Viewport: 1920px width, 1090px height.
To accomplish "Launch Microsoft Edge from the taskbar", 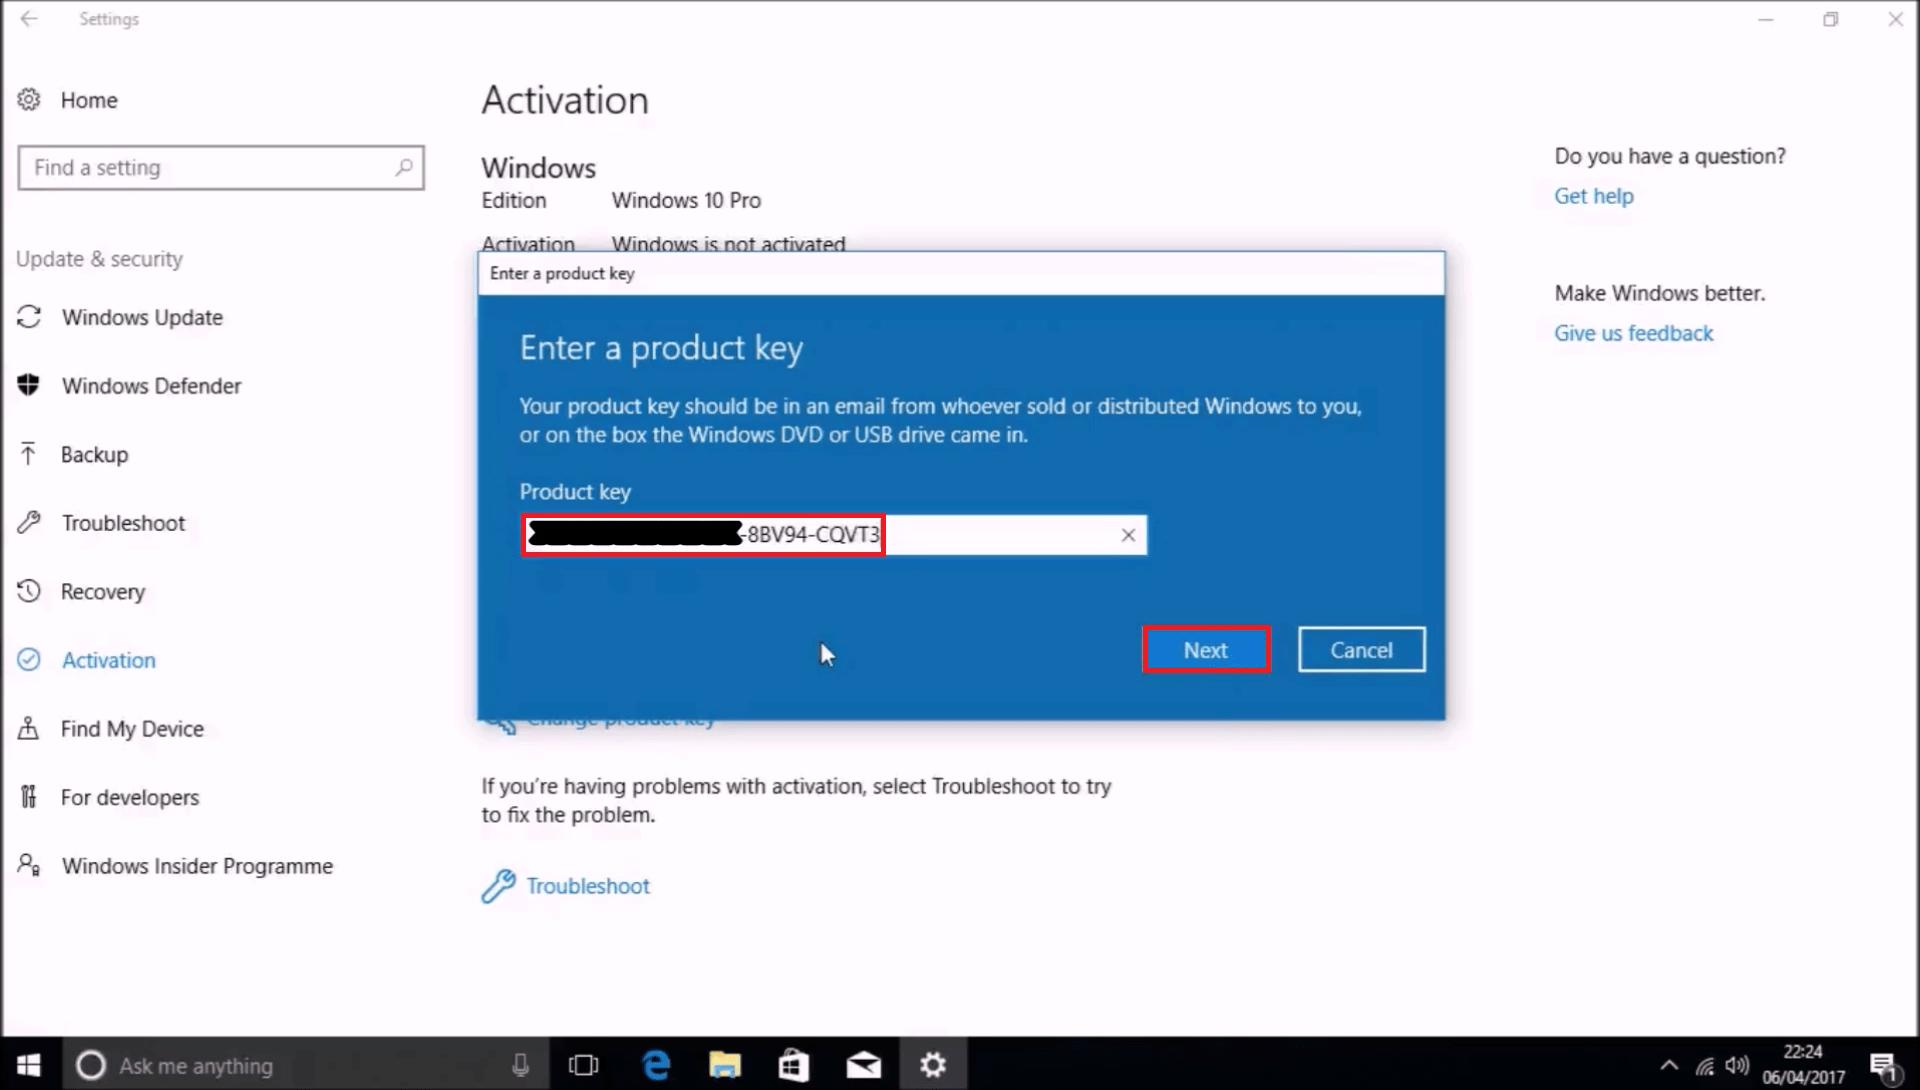I will 656,1064.
